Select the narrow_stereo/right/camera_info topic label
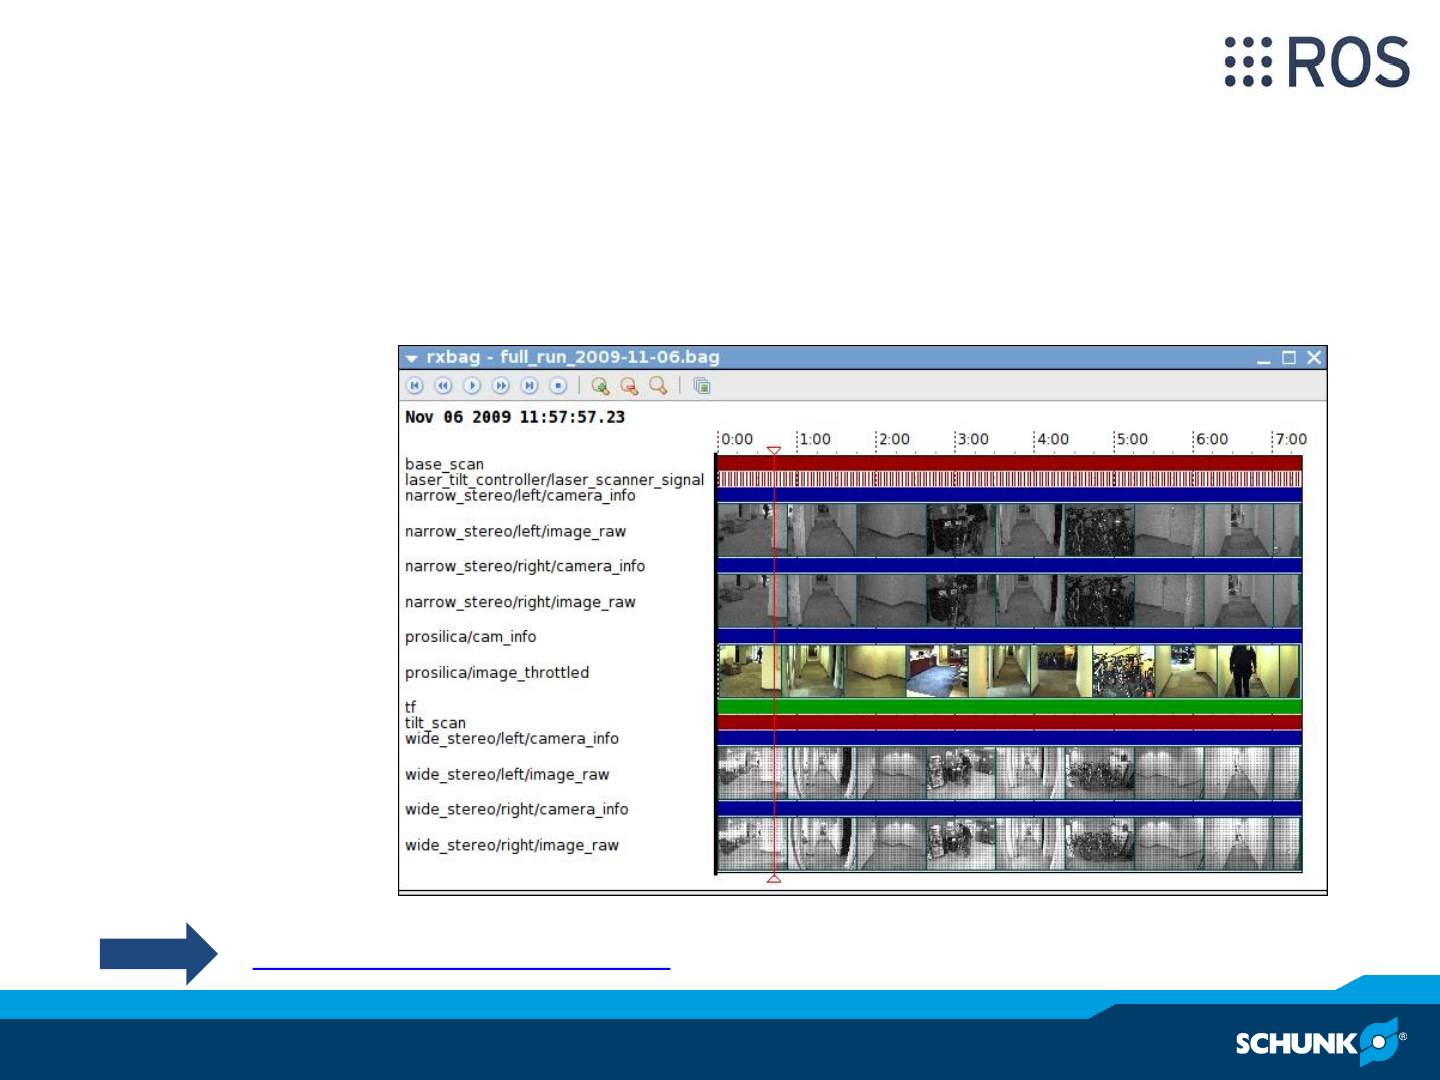Screen dimensions: 1440x1080 (x=525, y=566)
